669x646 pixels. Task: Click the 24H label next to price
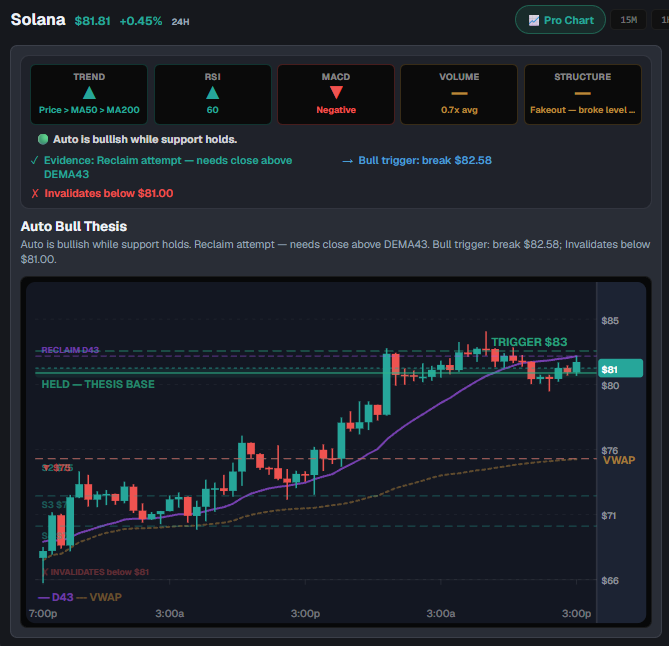click(x=180, y=22)
